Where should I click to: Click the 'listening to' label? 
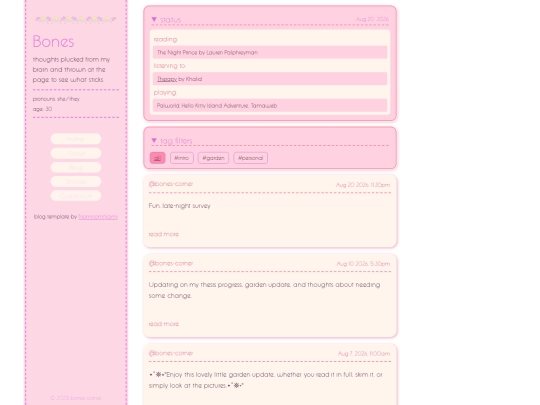pos(169,66)
